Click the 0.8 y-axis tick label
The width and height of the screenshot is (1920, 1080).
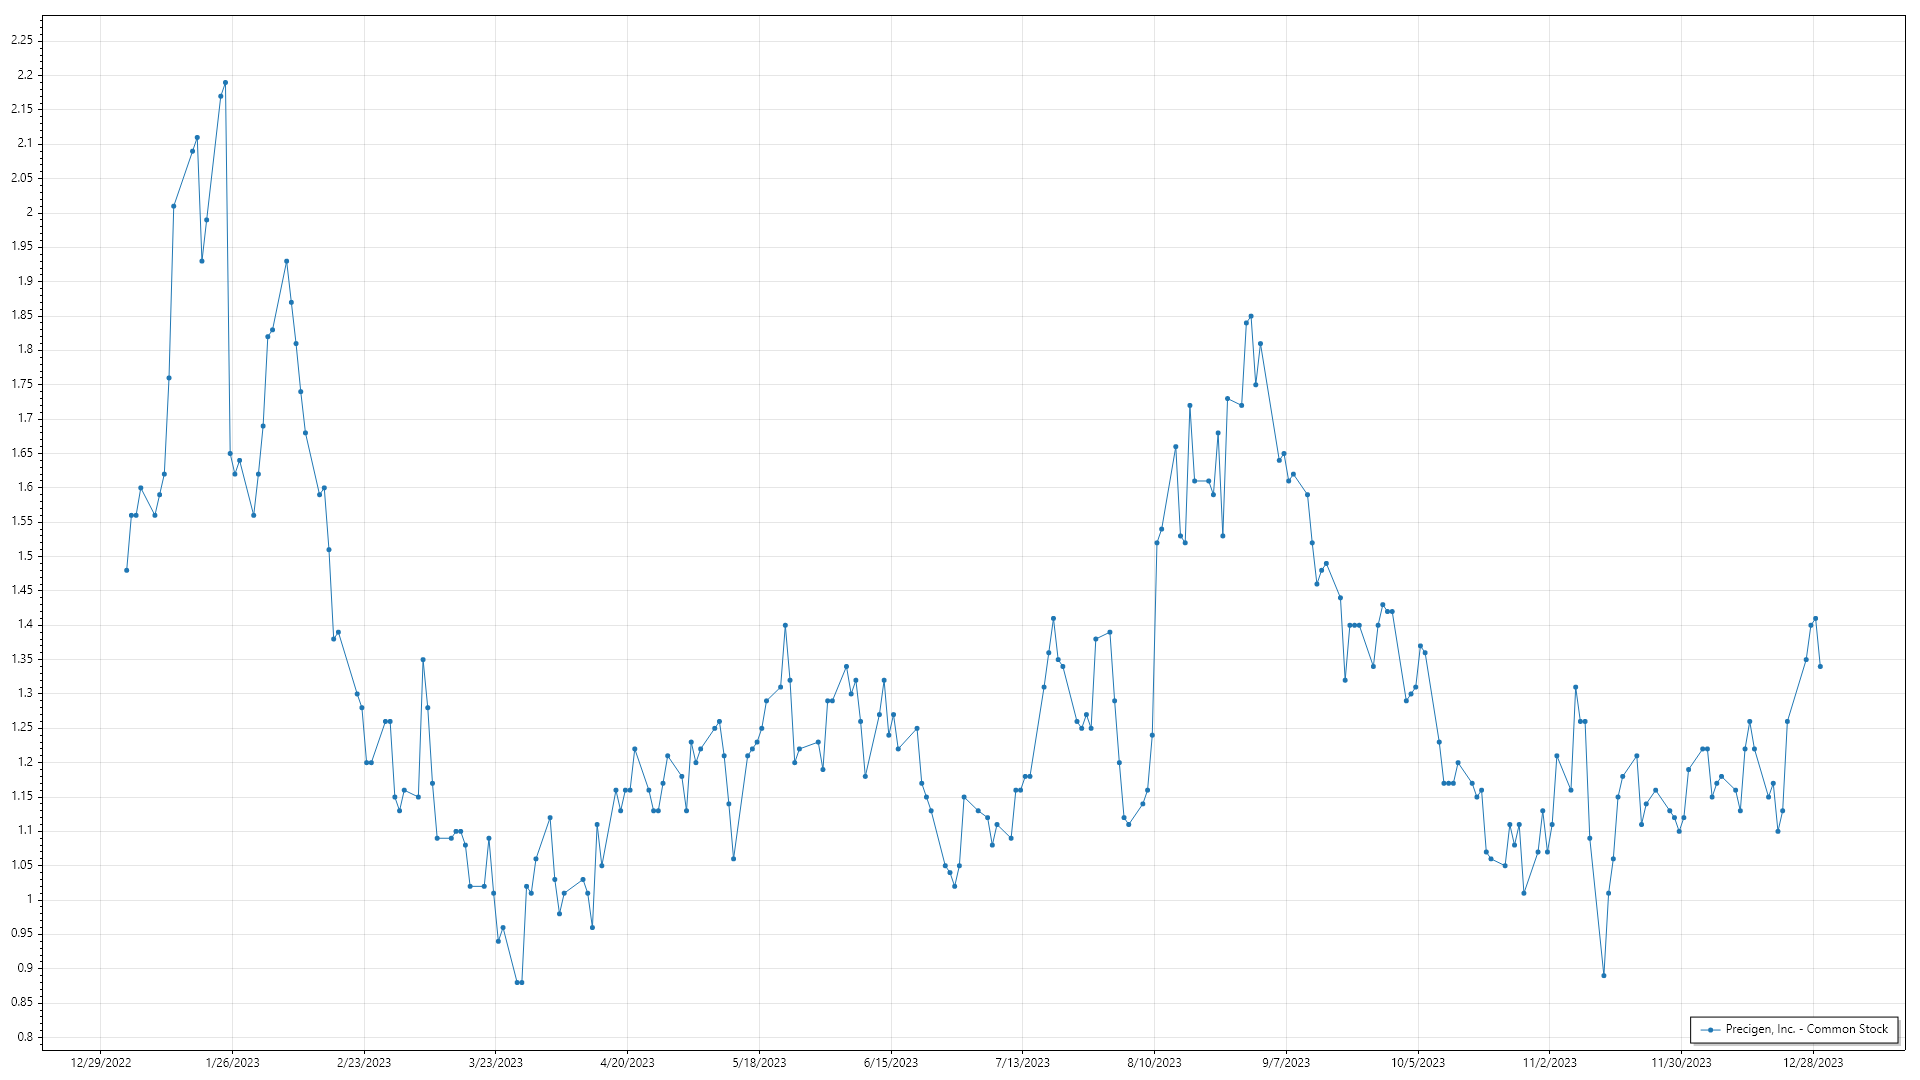pyautogui.click(x=24, y=1037)
